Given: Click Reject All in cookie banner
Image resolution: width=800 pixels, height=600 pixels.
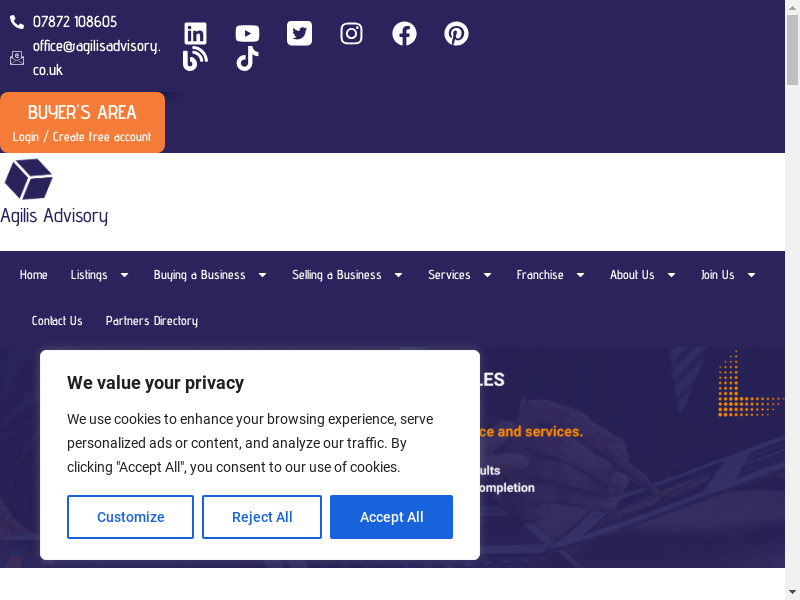Looking at the screenshot, I should pos(262,517).
